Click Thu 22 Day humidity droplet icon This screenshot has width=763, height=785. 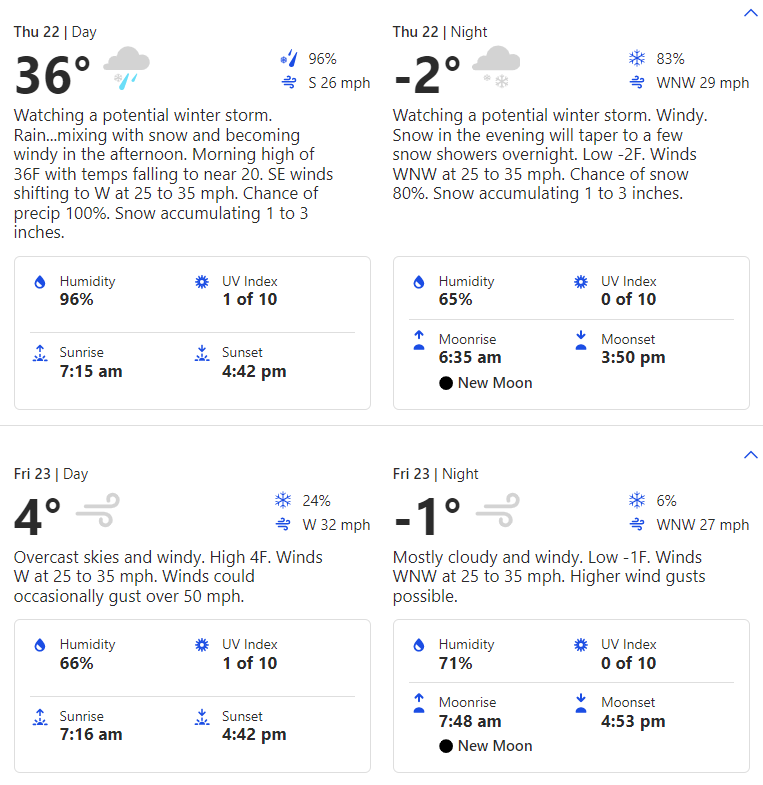[x=40, y=283]
